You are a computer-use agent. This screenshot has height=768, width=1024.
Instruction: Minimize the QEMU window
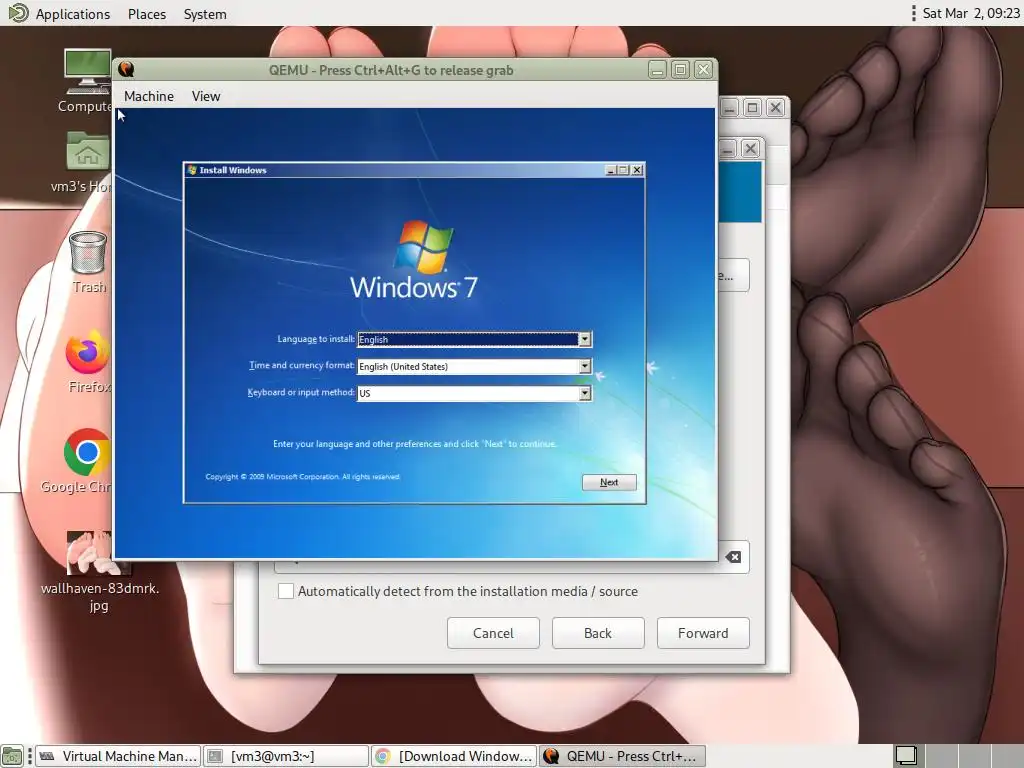657,69
